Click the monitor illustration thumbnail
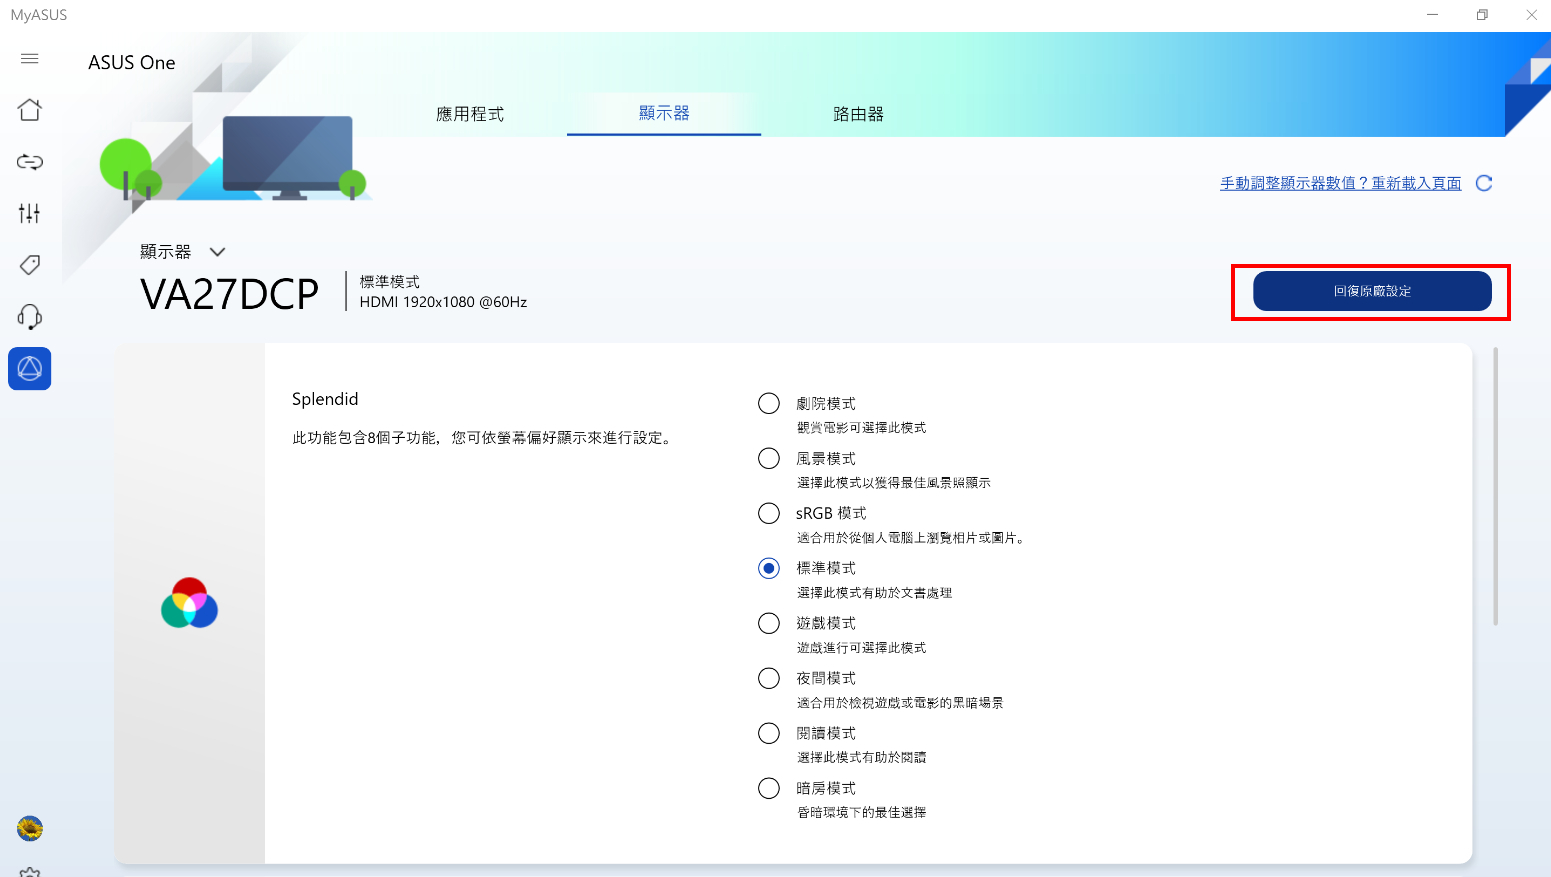The image size is (1551, 877). click(288, 158)
